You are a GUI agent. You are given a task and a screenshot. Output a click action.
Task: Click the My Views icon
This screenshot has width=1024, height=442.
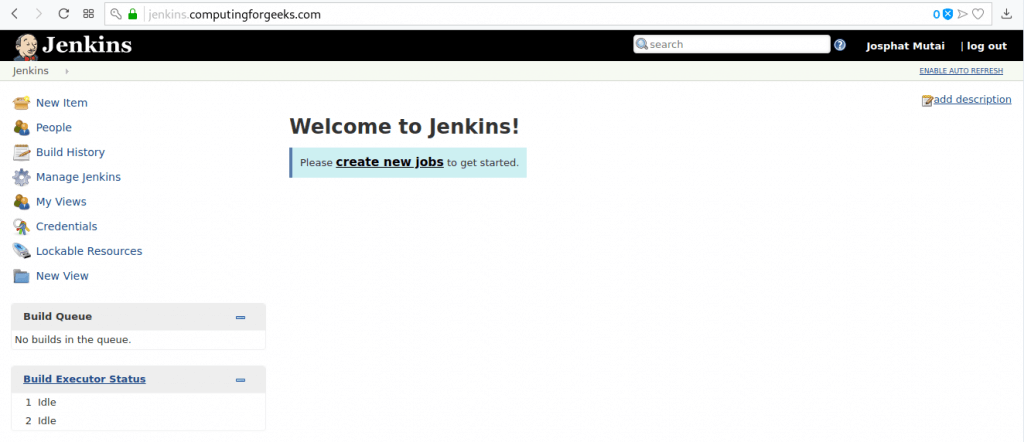[x=22, y=202]
